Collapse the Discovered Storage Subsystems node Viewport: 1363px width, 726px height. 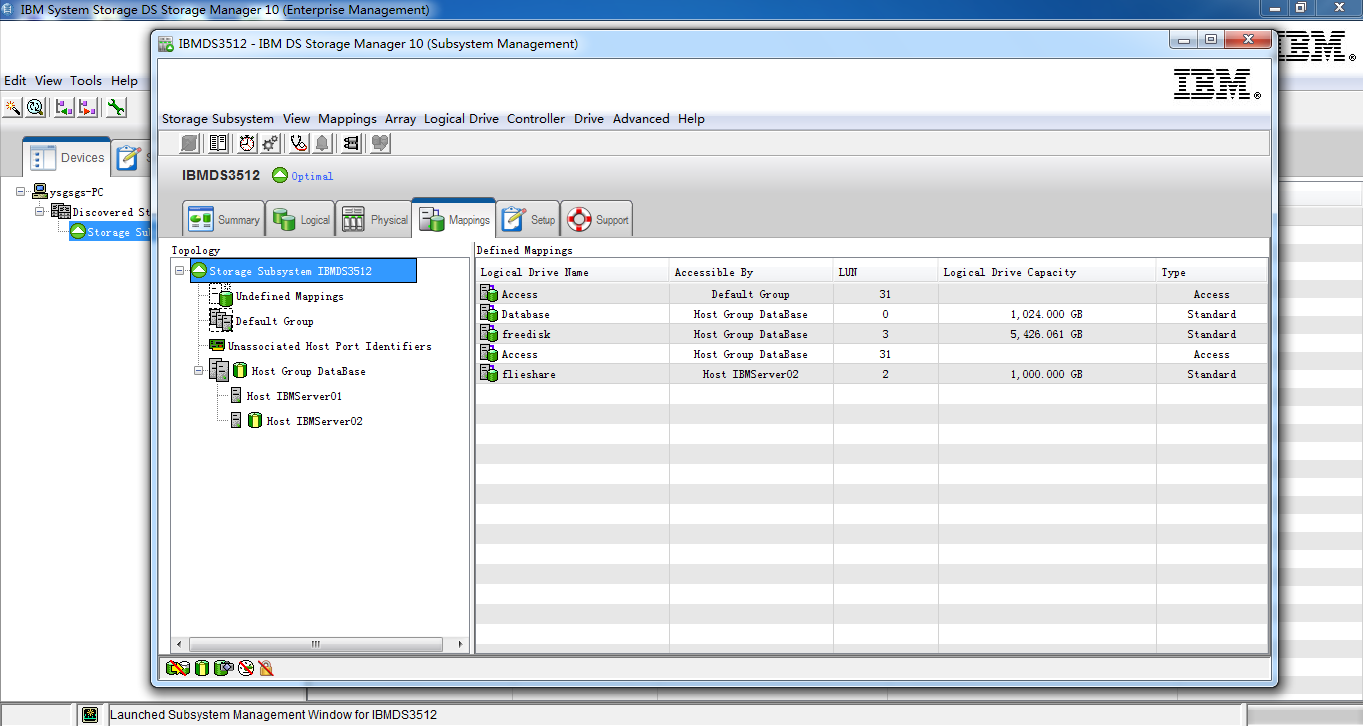[x=40, y=211]
